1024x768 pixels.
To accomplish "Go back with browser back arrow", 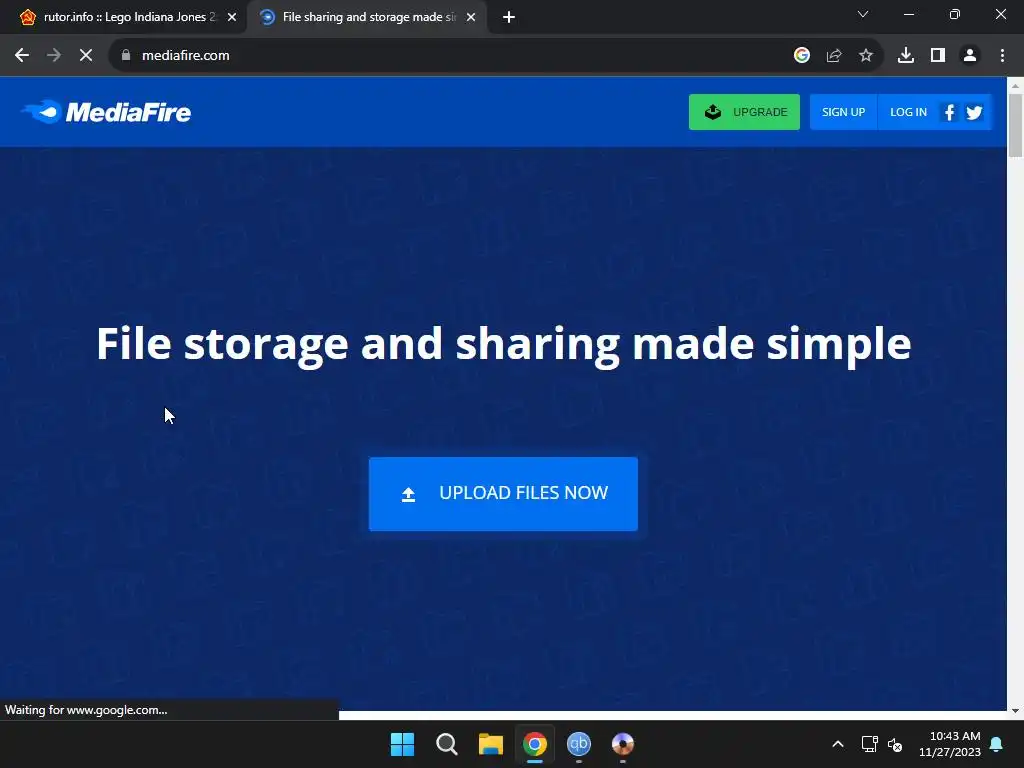I will tap(22, 56).
